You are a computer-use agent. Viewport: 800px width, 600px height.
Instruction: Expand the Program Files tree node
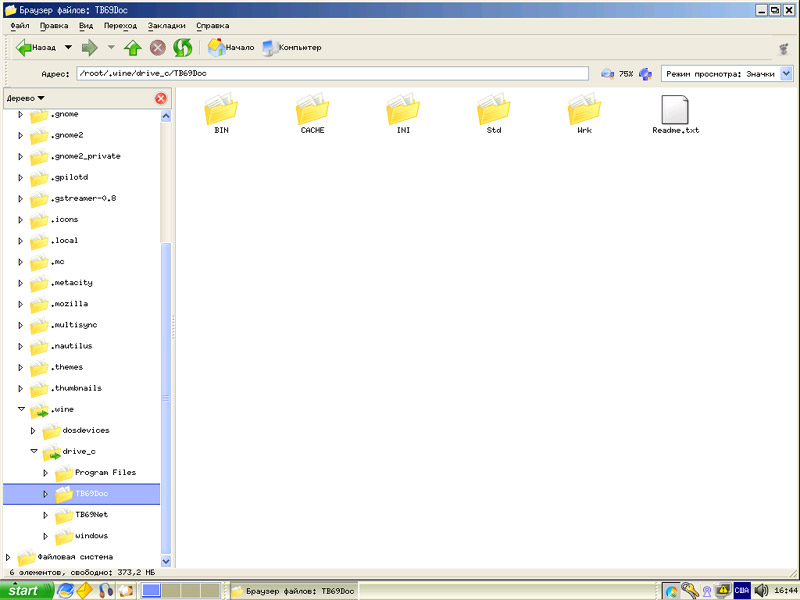[x=45, y=473]
